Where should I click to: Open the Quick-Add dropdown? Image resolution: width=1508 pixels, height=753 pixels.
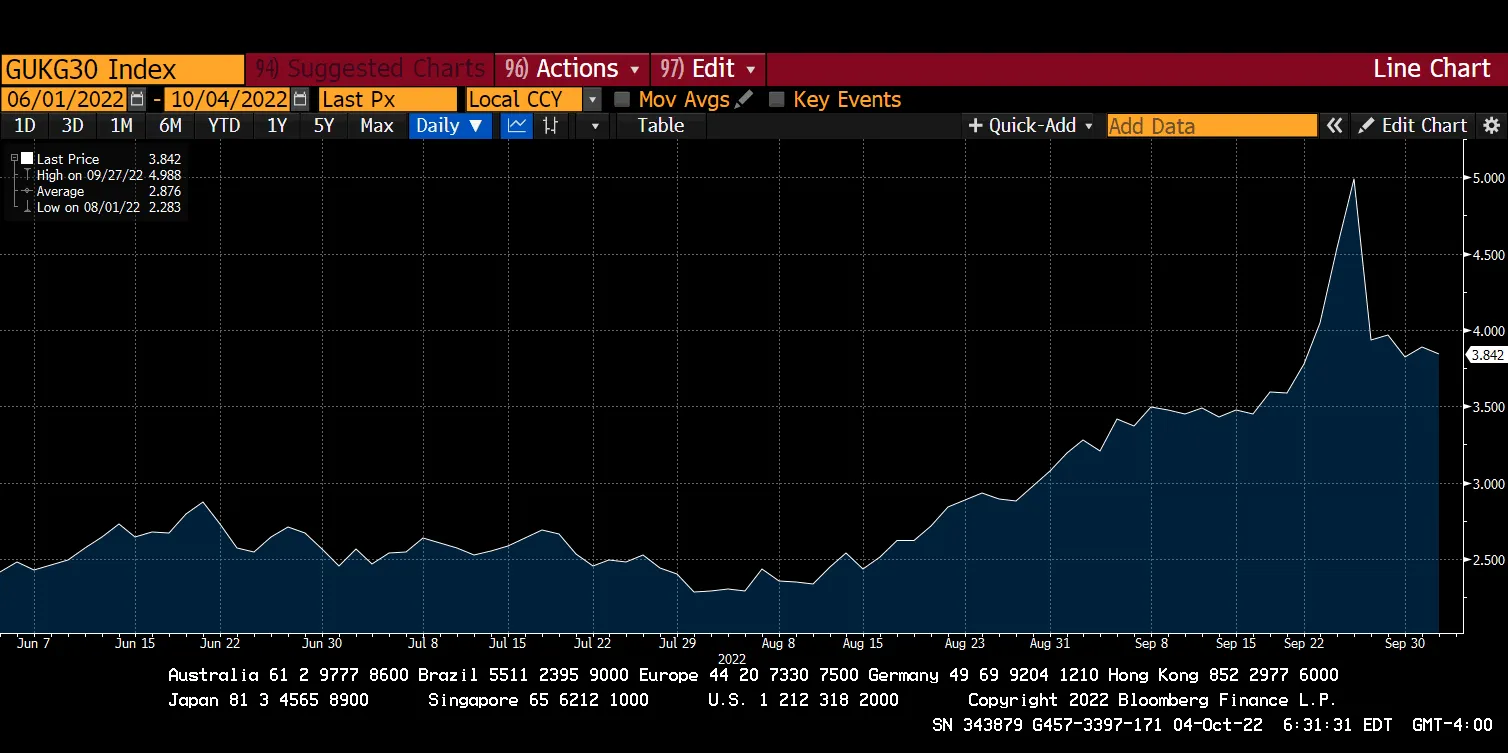[x=1030, y=126]
